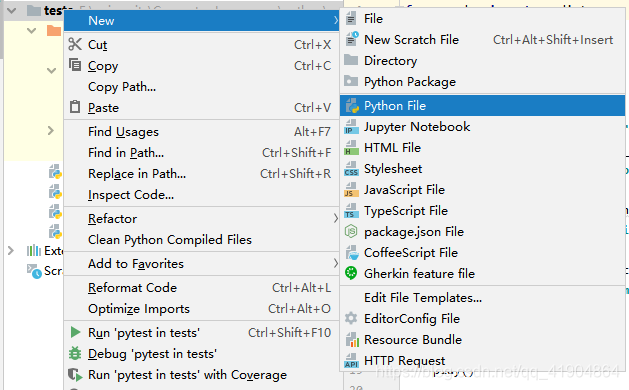
Task: Click the CoffeeScript File cup icon
Action: [x=352, y=253]
